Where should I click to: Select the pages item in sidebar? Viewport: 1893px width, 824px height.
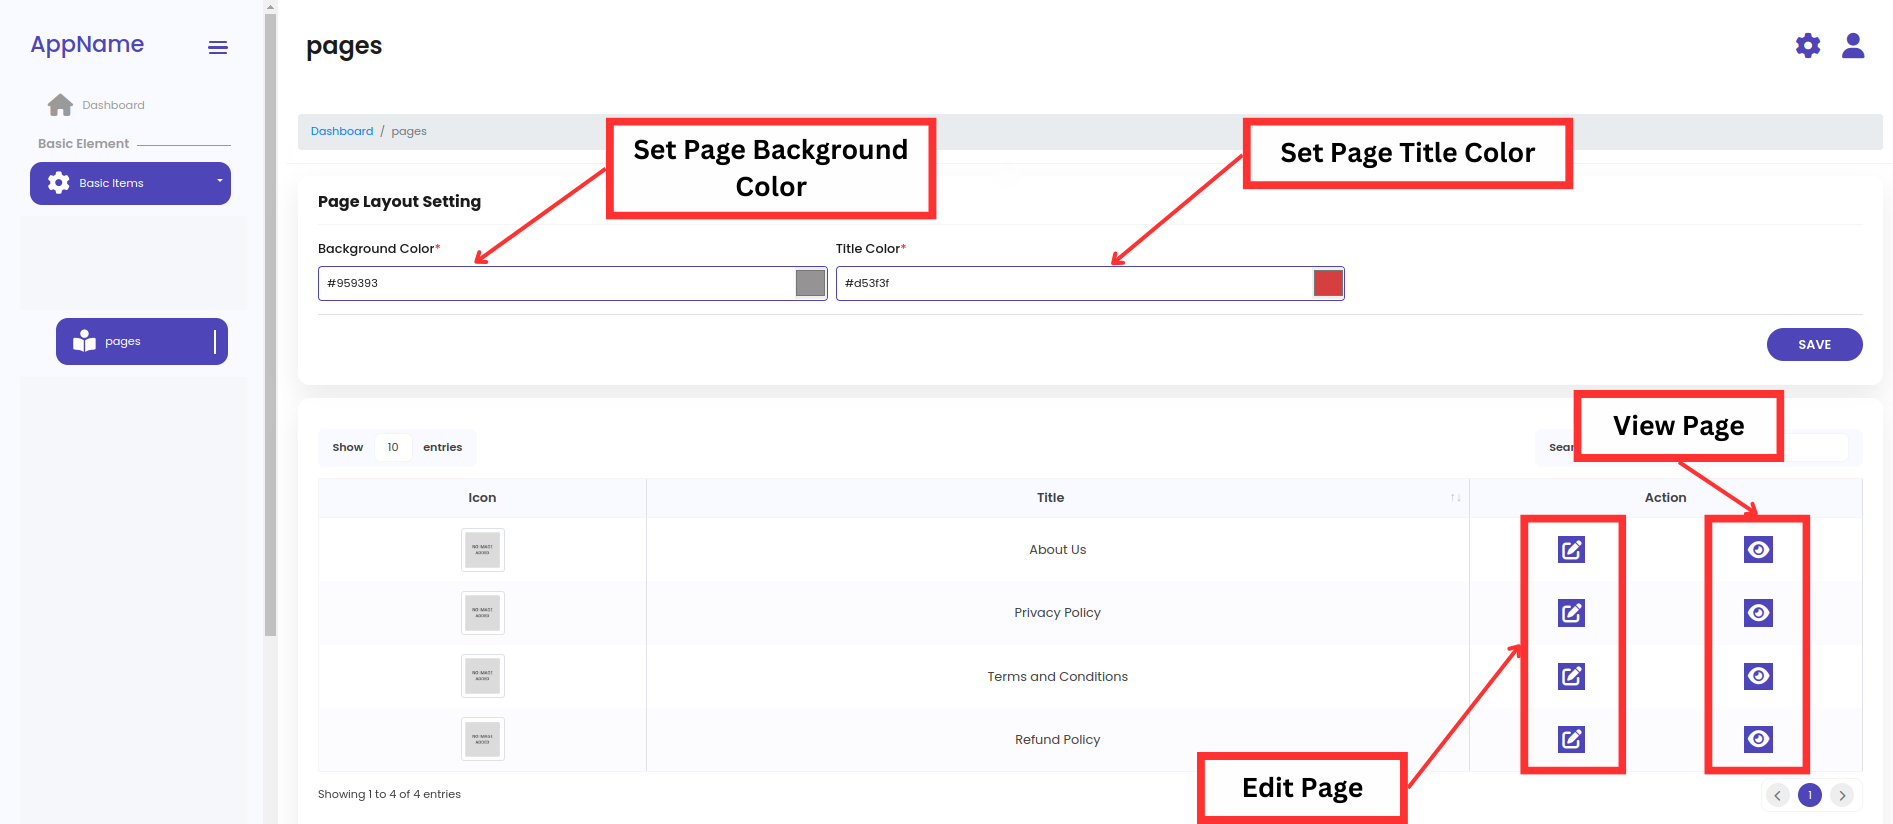coord(141,342)
